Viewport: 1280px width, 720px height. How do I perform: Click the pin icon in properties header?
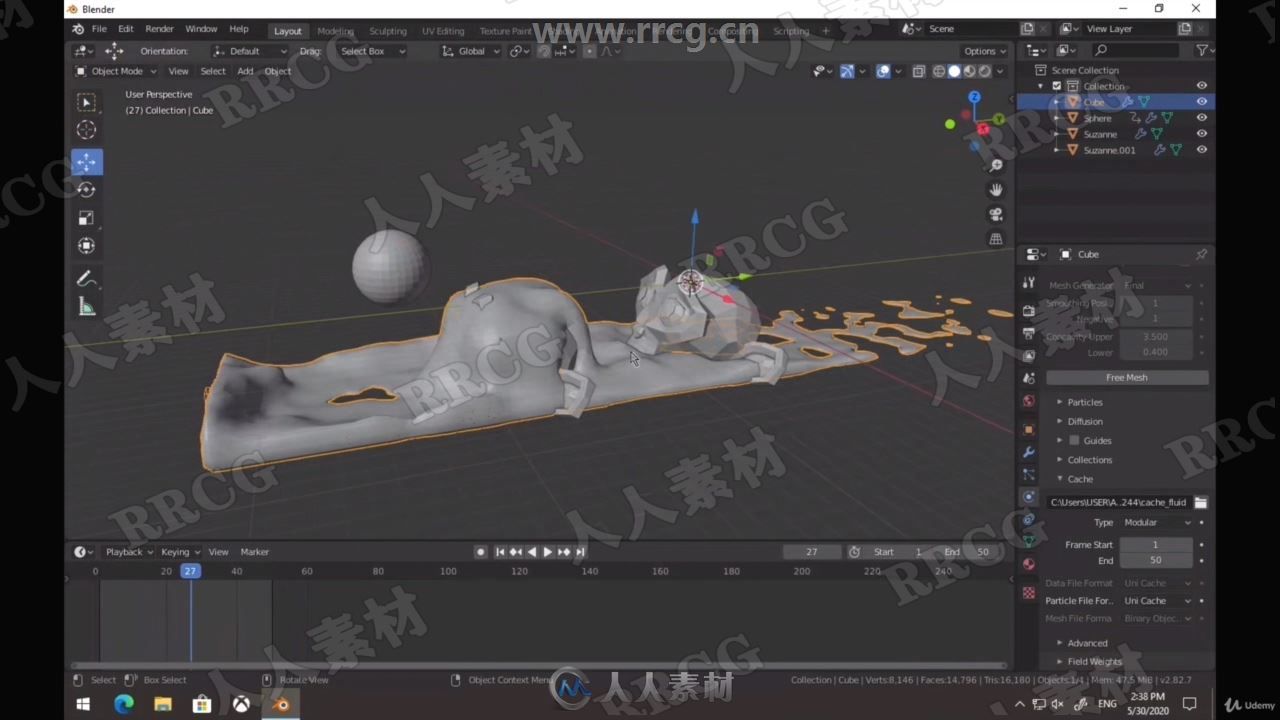pos(1201,254)
